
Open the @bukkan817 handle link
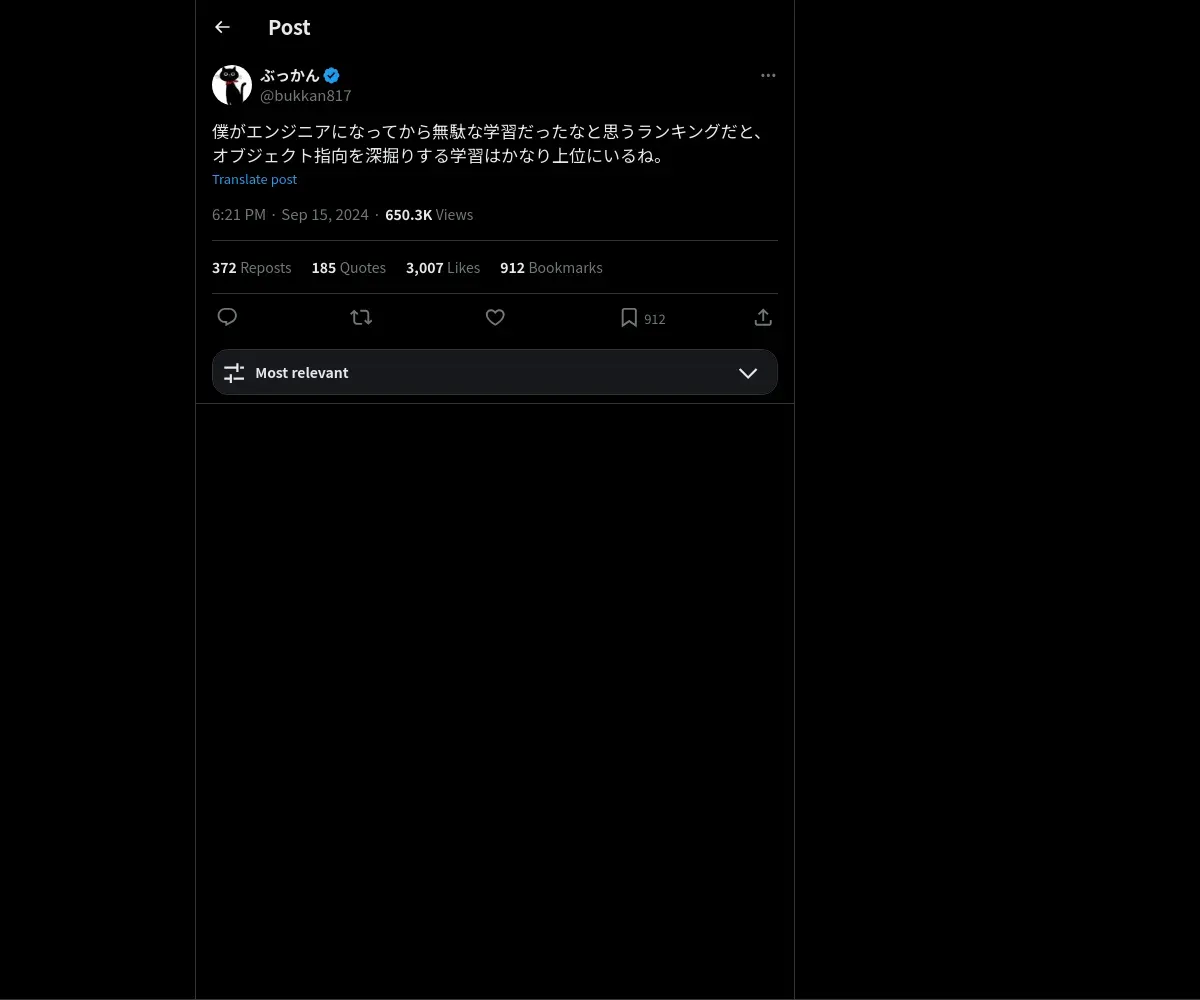(306, 96)
